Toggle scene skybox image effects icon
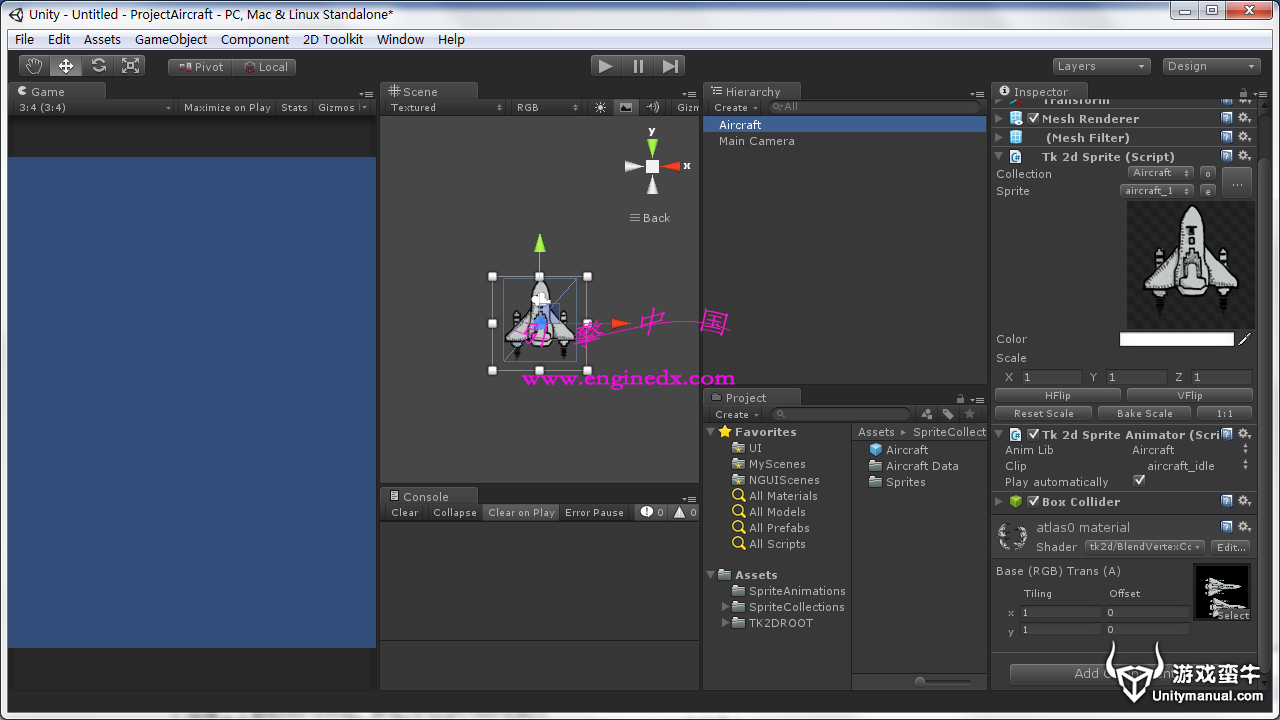Screen dimensions: 1280x720 click(626, 107)
